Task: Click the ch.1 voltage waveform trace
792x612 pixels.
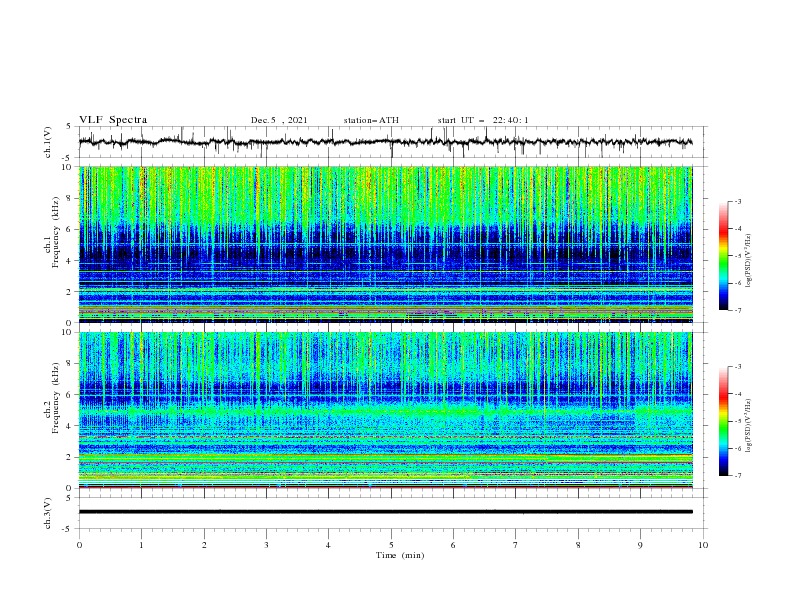Action: click(385, 142)
